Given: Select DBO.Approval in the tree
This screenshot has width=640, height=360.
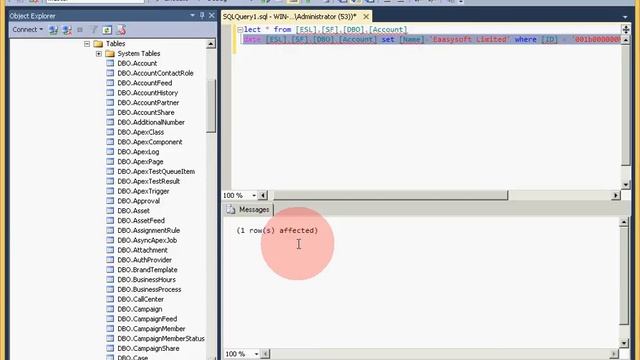Looking at the screenshot, I should [139, 201].
